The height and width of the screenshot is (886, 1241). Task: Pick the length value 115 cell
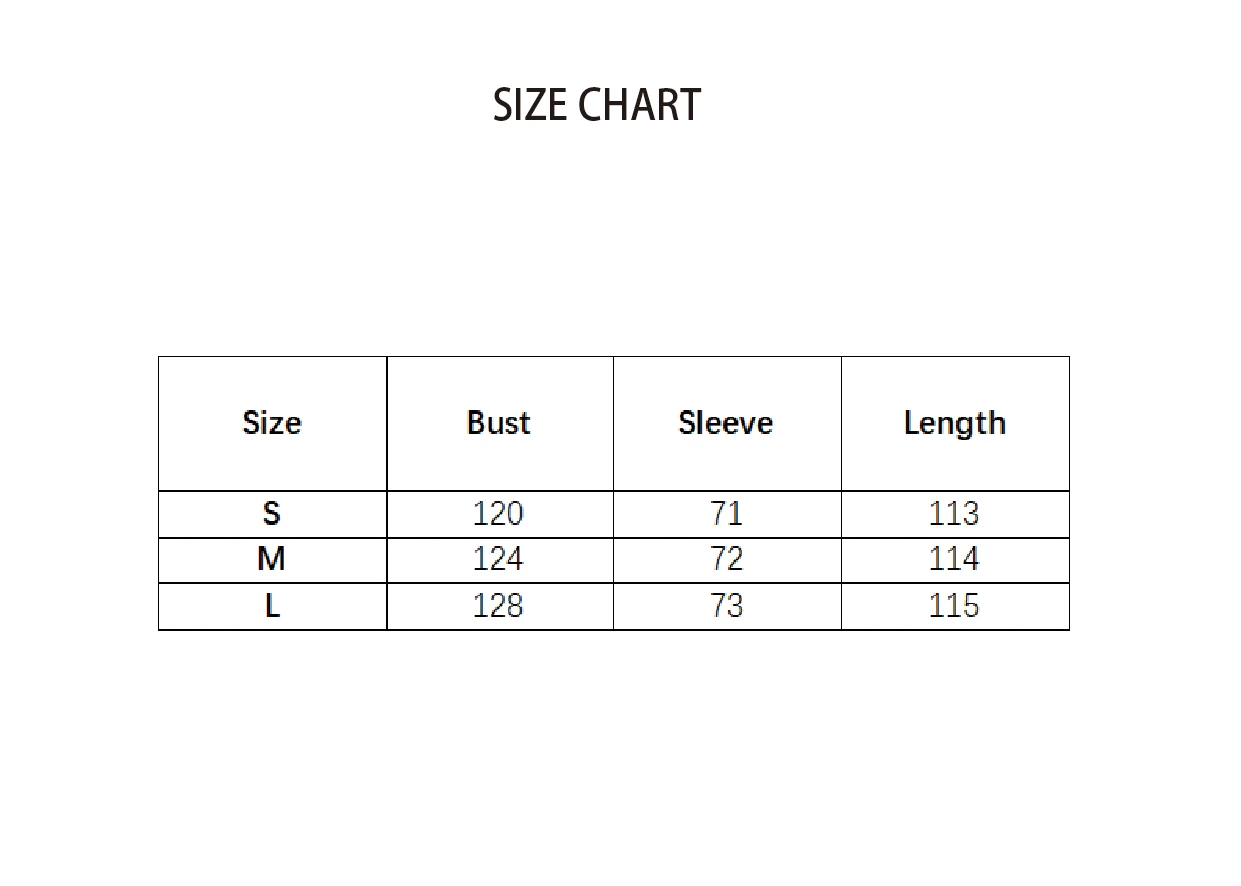pos(954,606)
